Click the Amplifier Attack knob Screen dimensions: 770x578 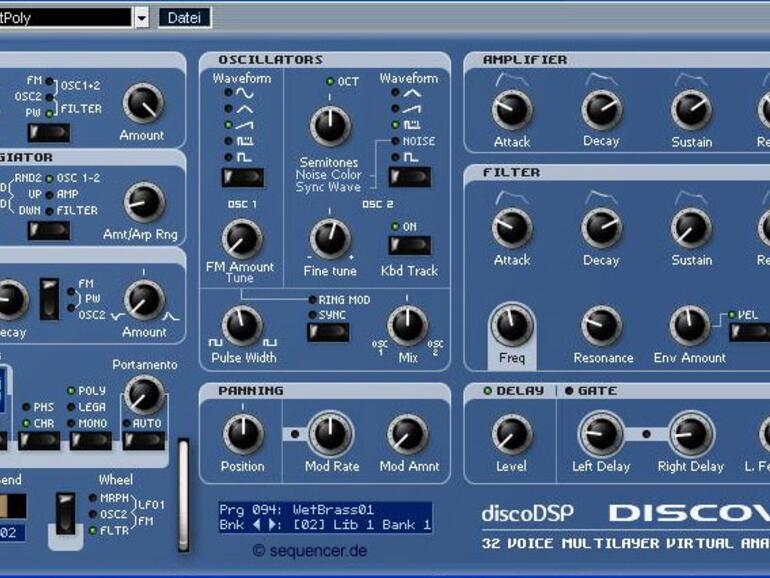[512, 110]
